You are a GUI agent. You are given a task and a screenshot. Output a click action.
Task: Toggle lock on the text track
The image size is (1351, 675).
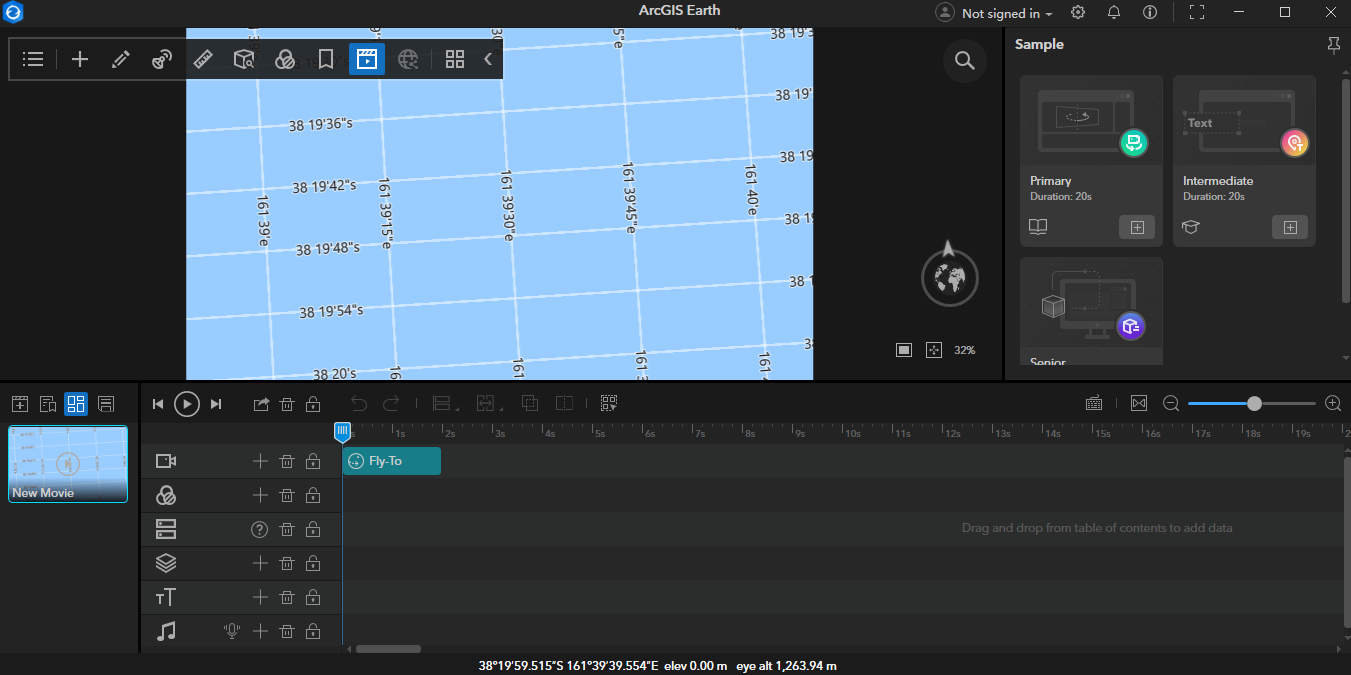pos(313,597)
